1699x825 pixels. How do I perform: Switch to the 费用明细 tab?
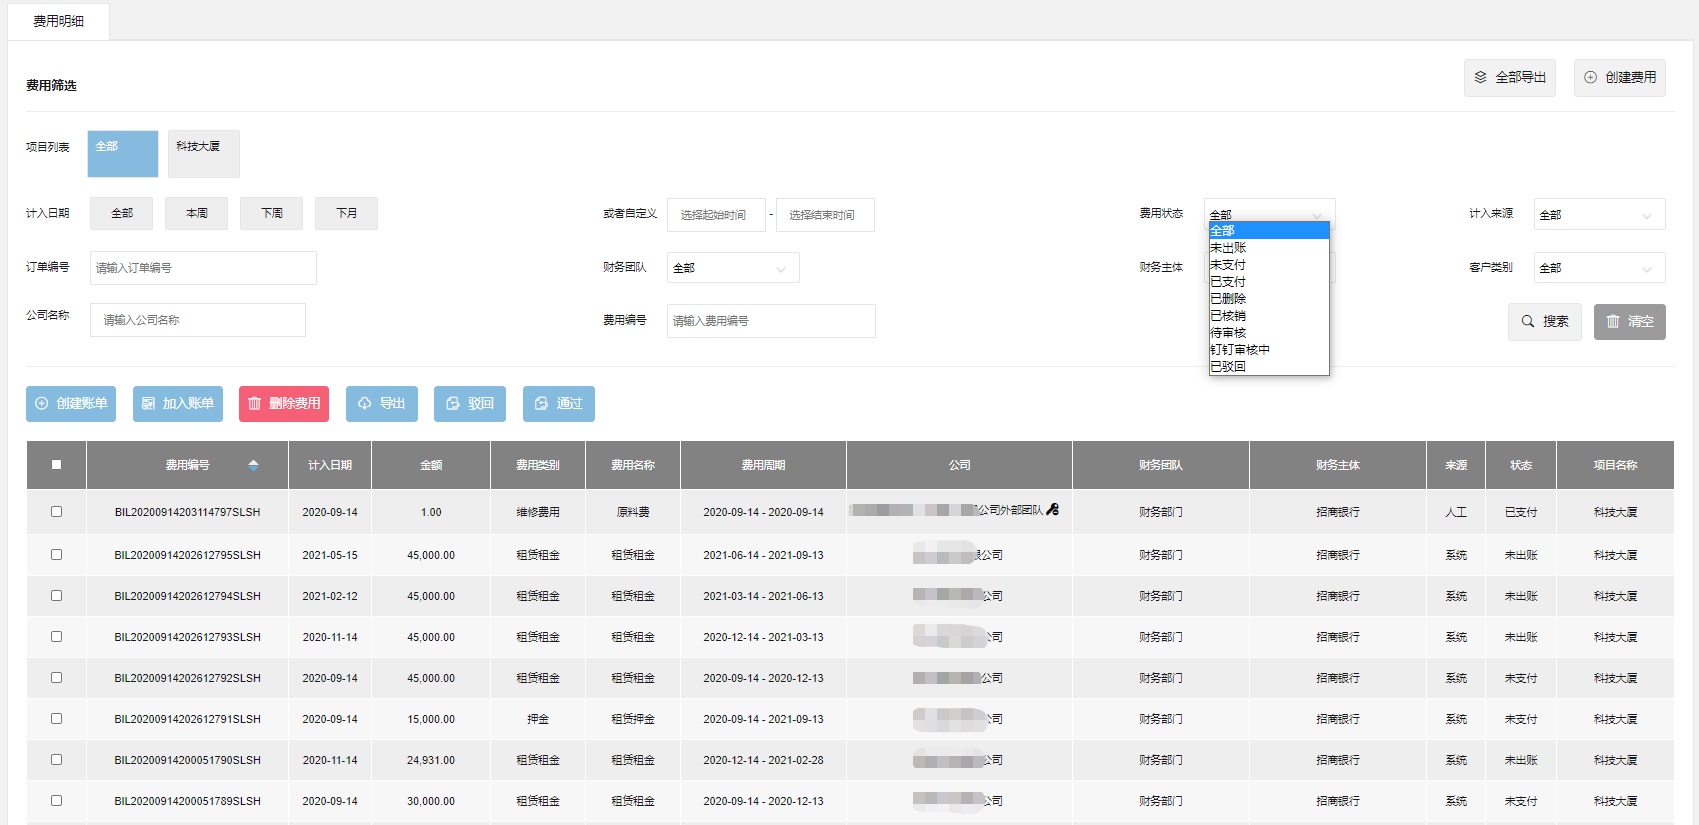(x=59, y=21)
